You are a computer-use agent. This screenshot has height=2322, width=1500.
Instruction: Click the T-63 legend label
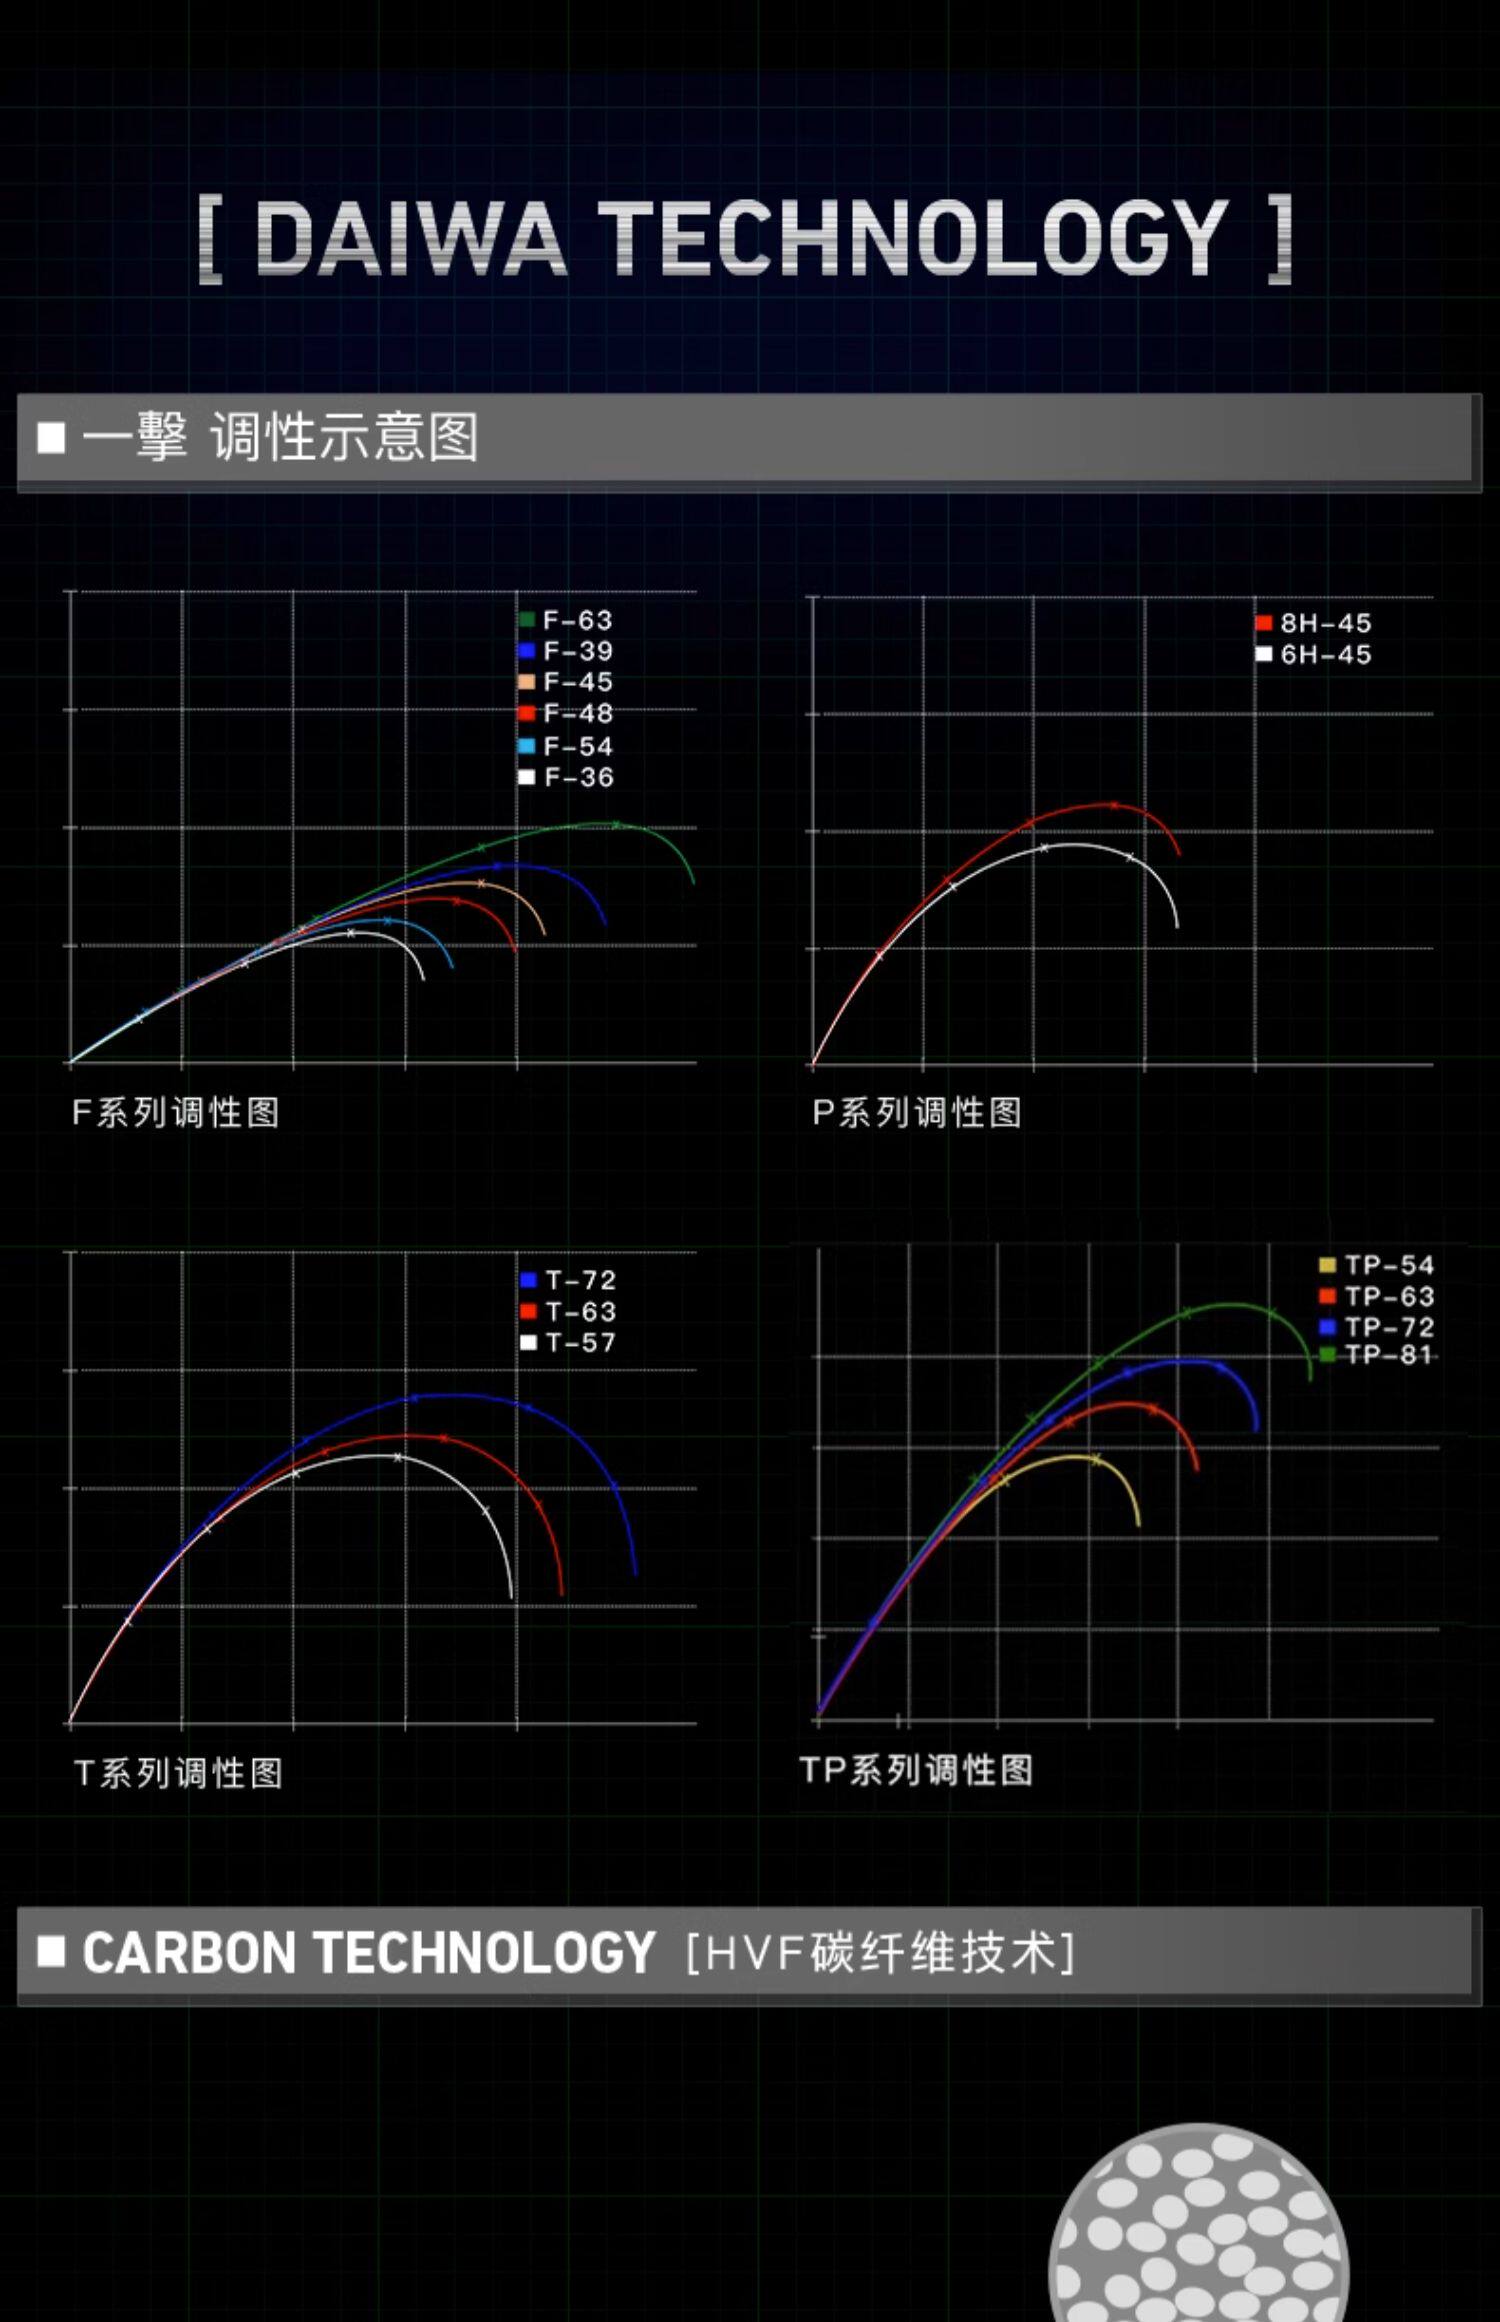coord(581,1311)
